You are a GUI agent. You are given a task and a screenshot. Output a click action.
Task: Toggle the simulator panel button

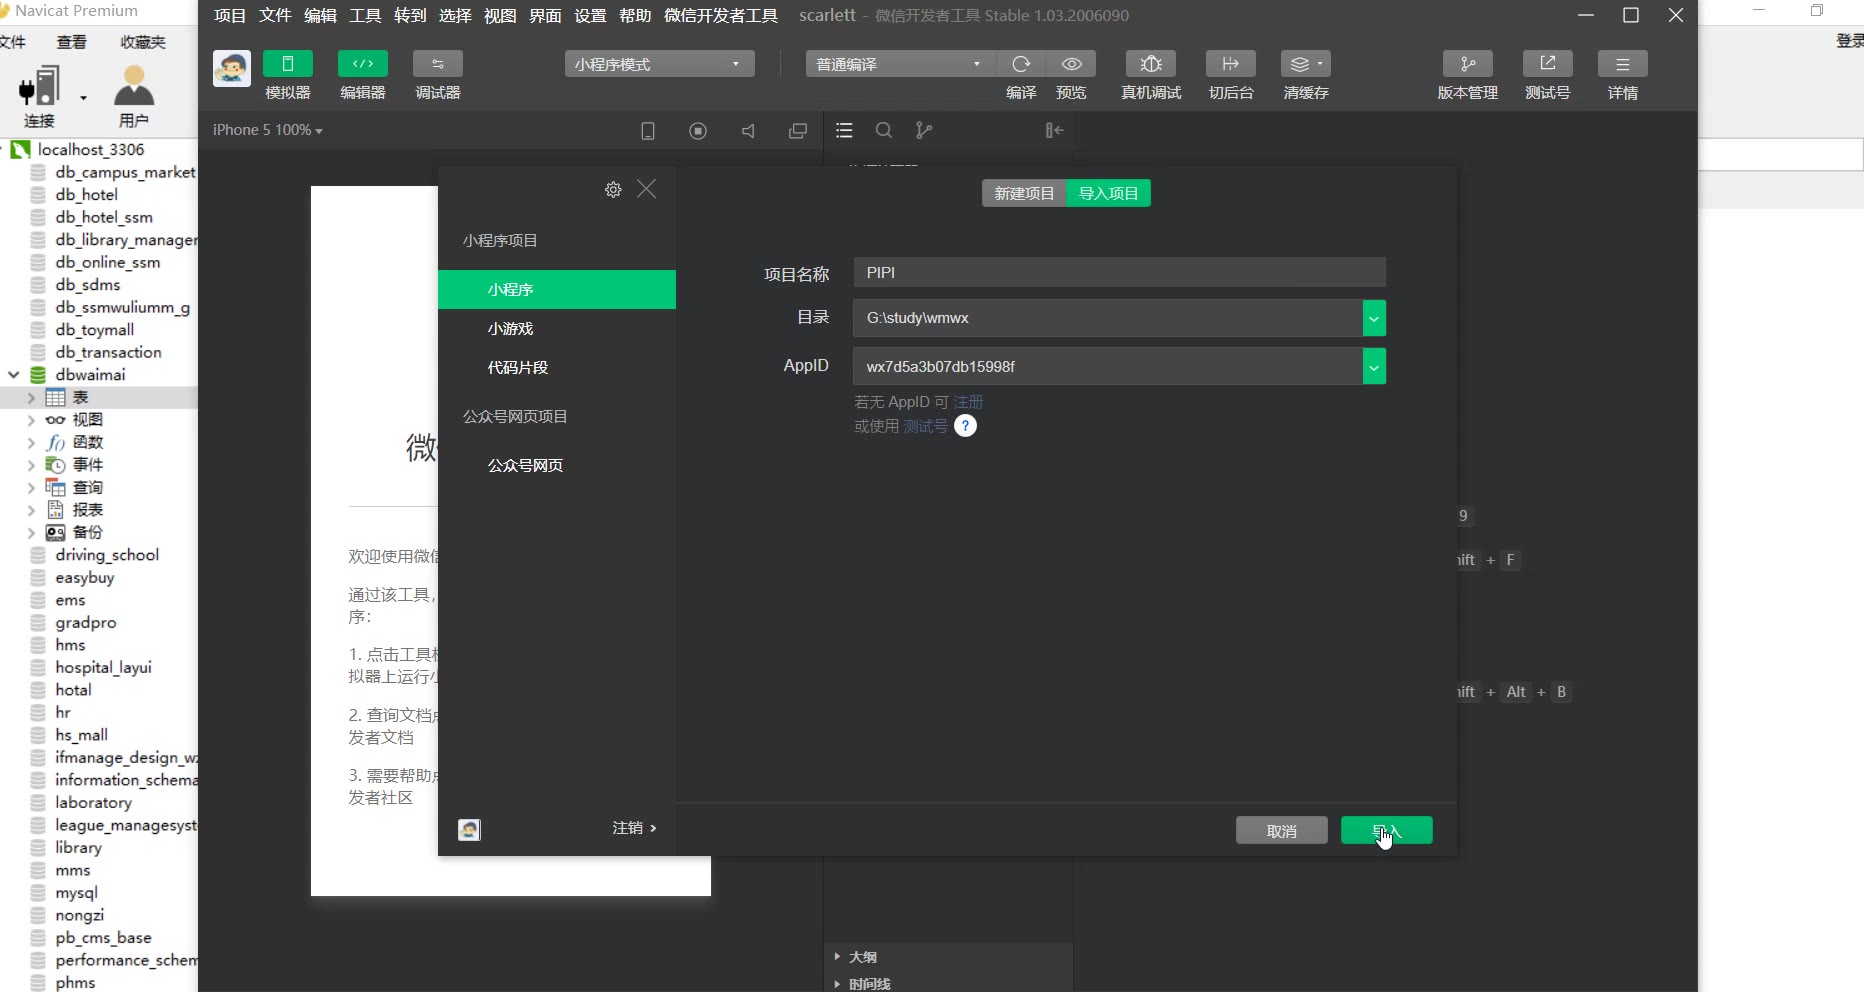click(288, 64)
